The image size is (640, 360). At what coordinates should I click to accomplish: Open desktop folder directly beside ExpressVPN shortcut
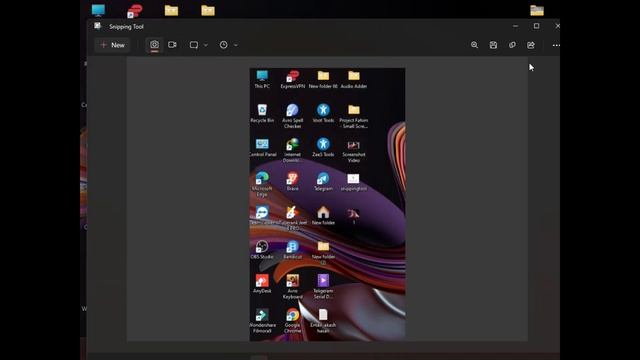pyautogui.click(x=171, y=10)
